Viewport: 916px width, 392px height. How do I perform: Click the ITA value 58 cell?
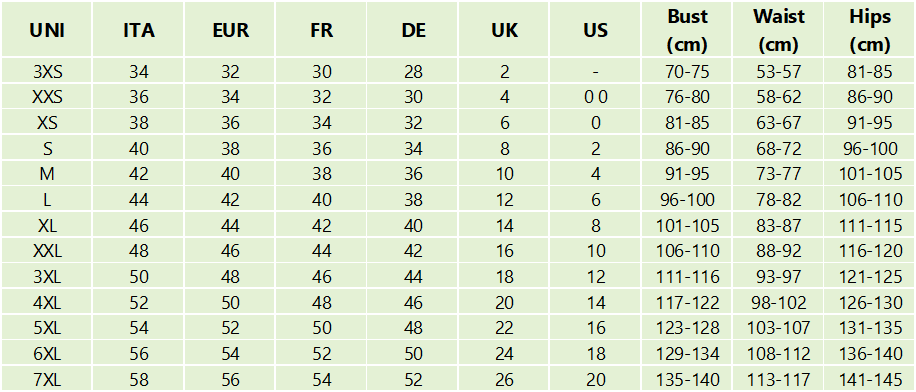138,379
